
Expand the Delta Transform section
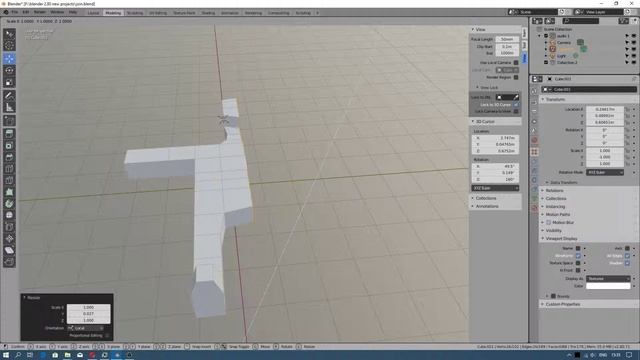pyautogui.click(x=563, y=182)
